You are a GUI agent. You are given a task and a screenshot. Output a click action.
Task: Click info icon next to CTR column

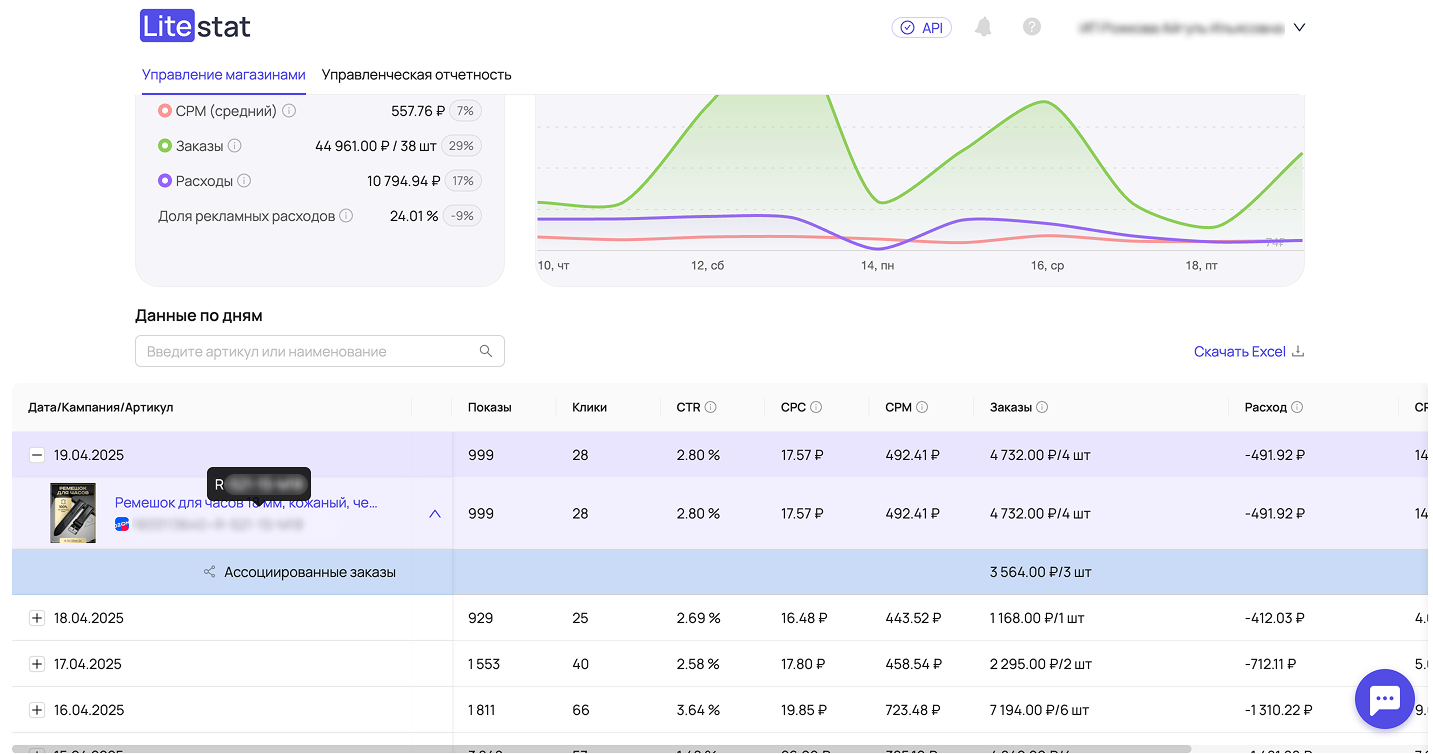711,407
